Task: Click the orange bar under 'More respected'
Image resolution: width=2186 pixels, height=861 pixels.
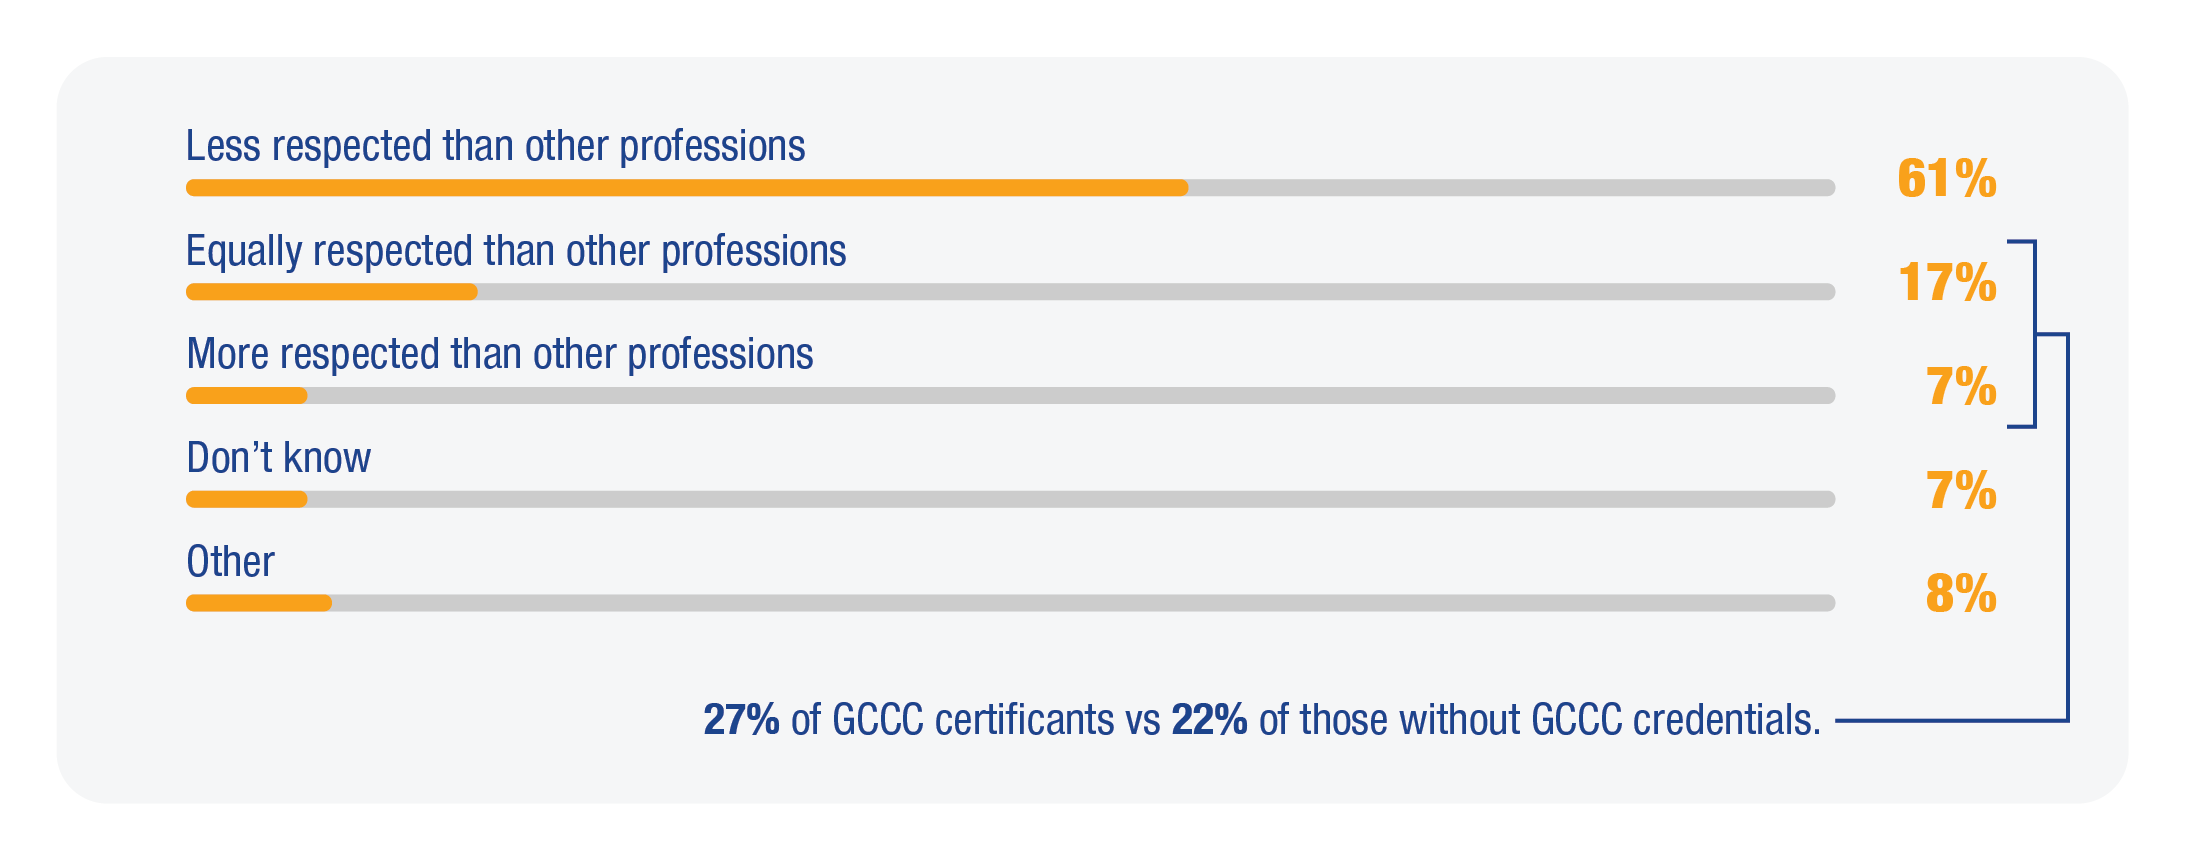Action: point(247,396)
